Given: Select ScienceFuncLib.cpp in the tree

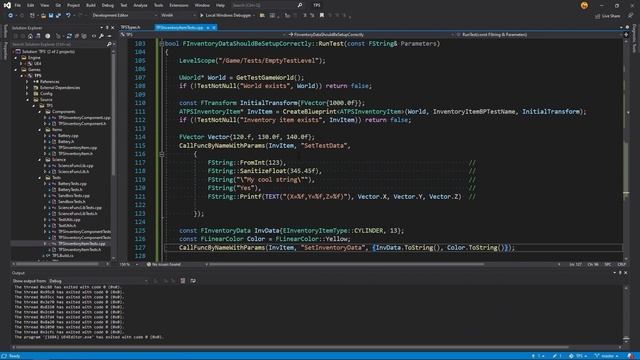Looking at the screenshot, I should (76, 166).
